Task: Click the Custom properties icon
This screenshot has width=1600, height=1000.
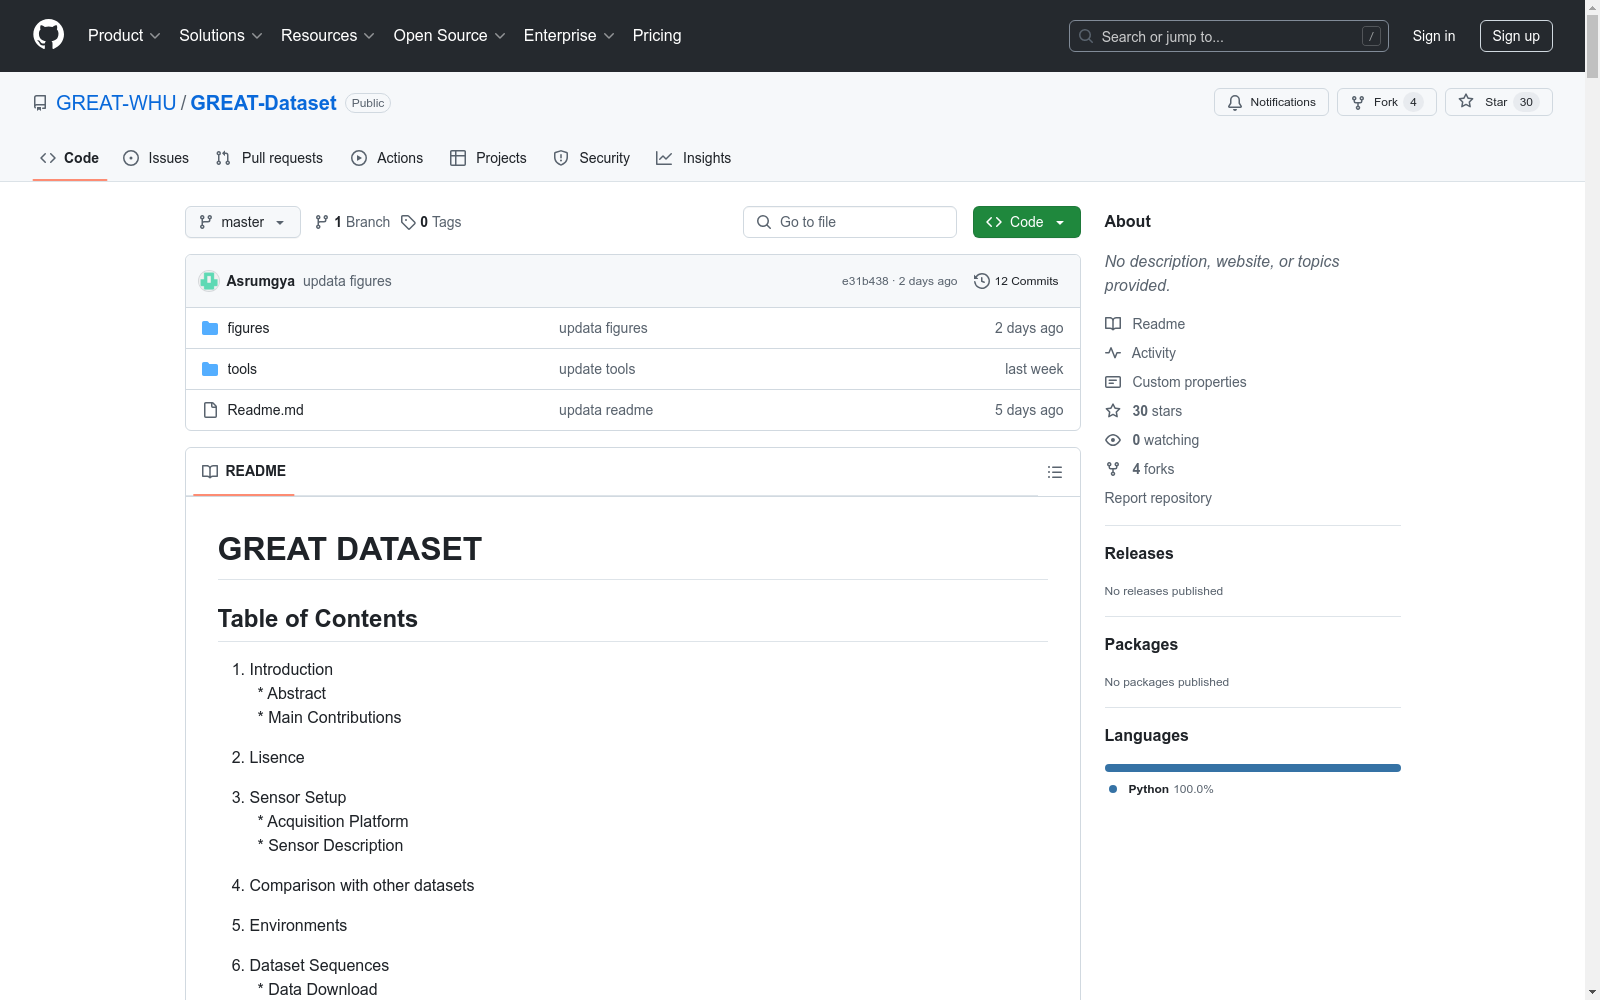Action: click(1113, 382)
